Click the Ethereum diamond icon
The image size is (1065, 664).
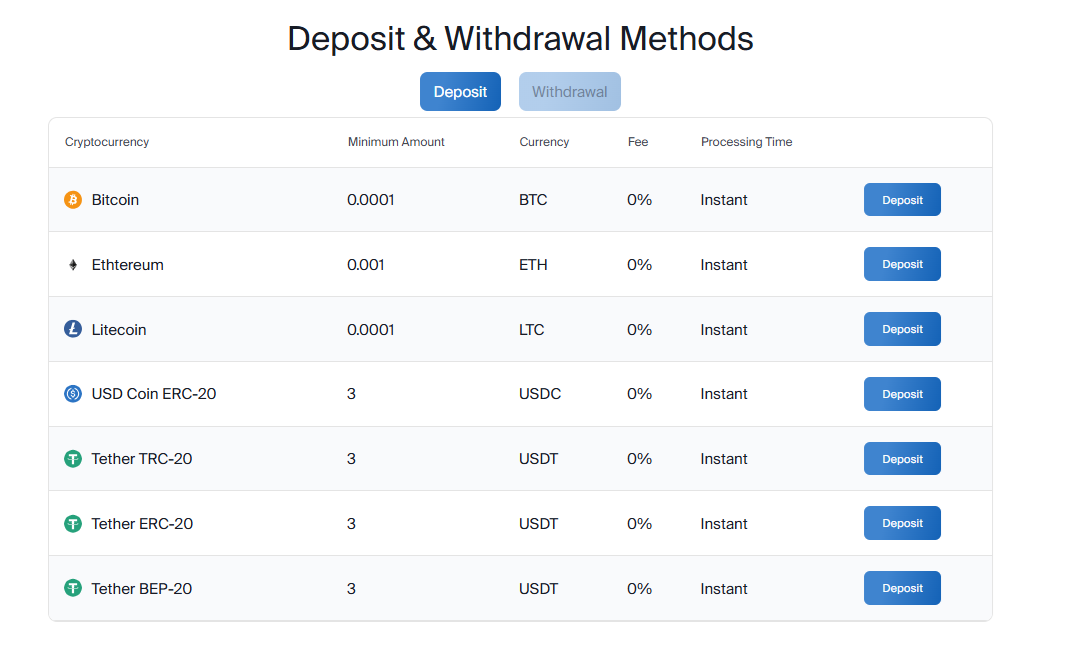(x=73, y=265)
